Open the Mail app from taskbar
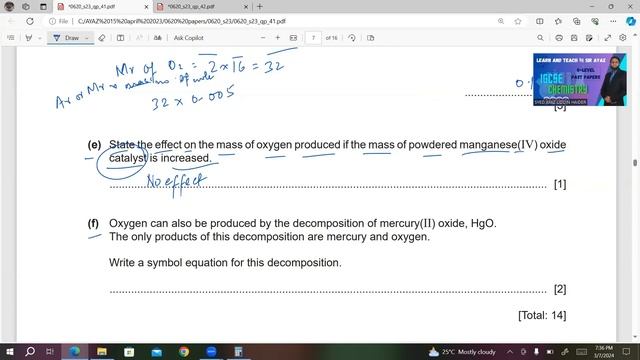Screen dimensions: 640x360 (x=156, y=351)
